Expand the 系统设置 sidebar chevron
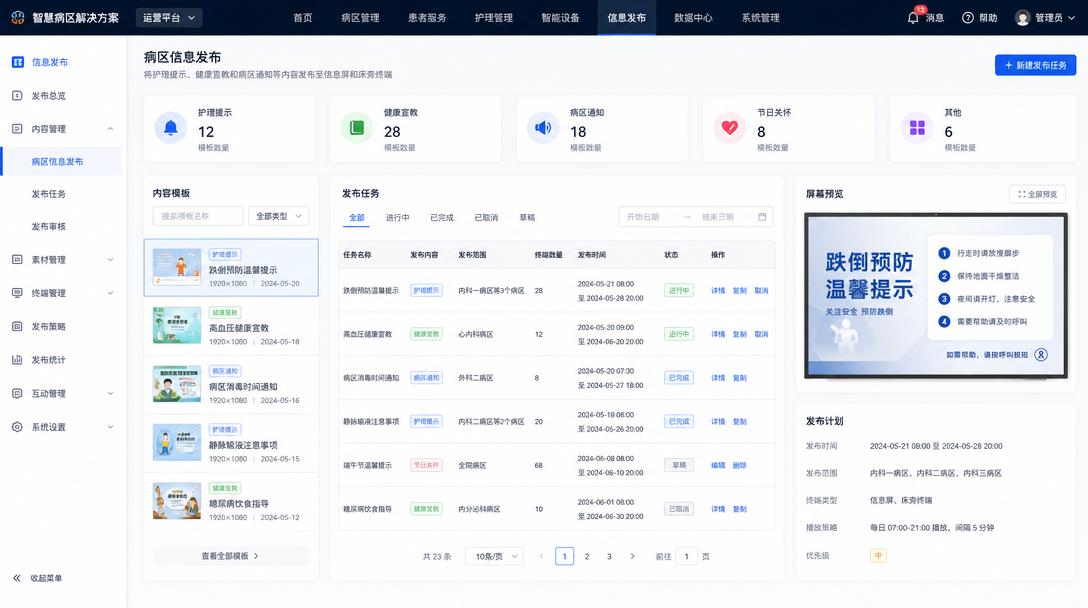Viewport: 1088px width, 608px height. [x=110, y=427]
